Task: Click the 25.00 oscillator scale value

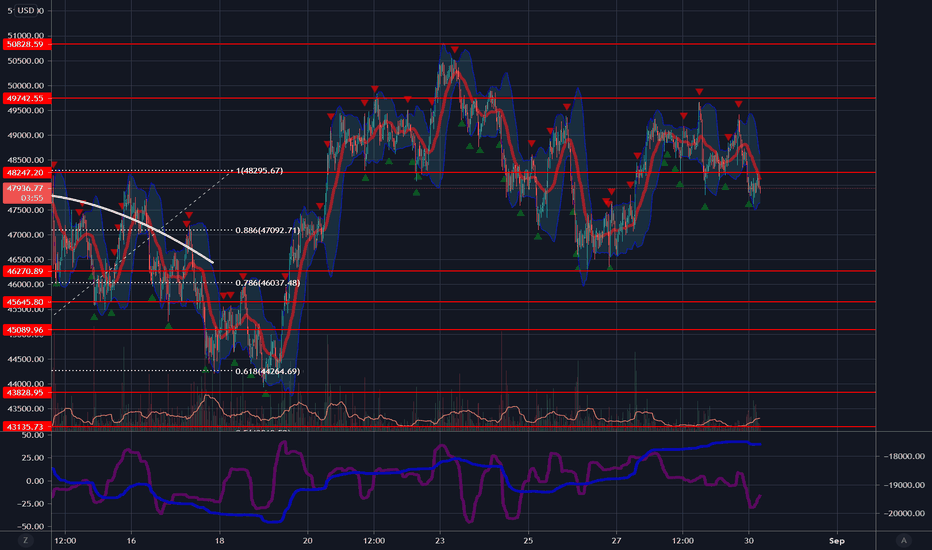Action: click(x=33, y=457)
